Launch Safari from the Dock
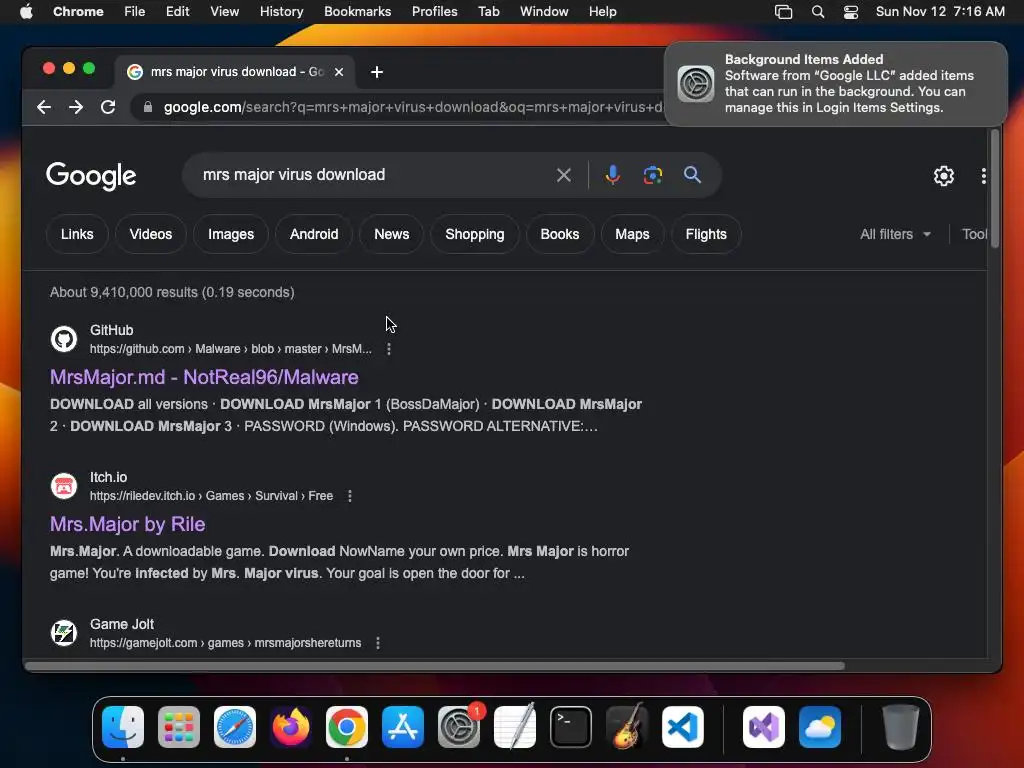Screen dimensions: 1024x768 tap(234, 727)
